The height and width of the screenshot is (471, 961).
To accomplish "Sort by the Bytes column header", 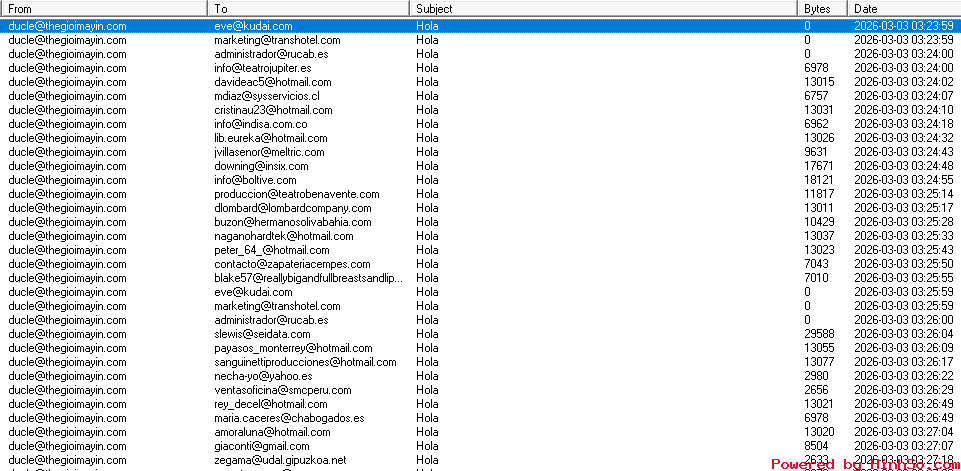I will (823, 9).
